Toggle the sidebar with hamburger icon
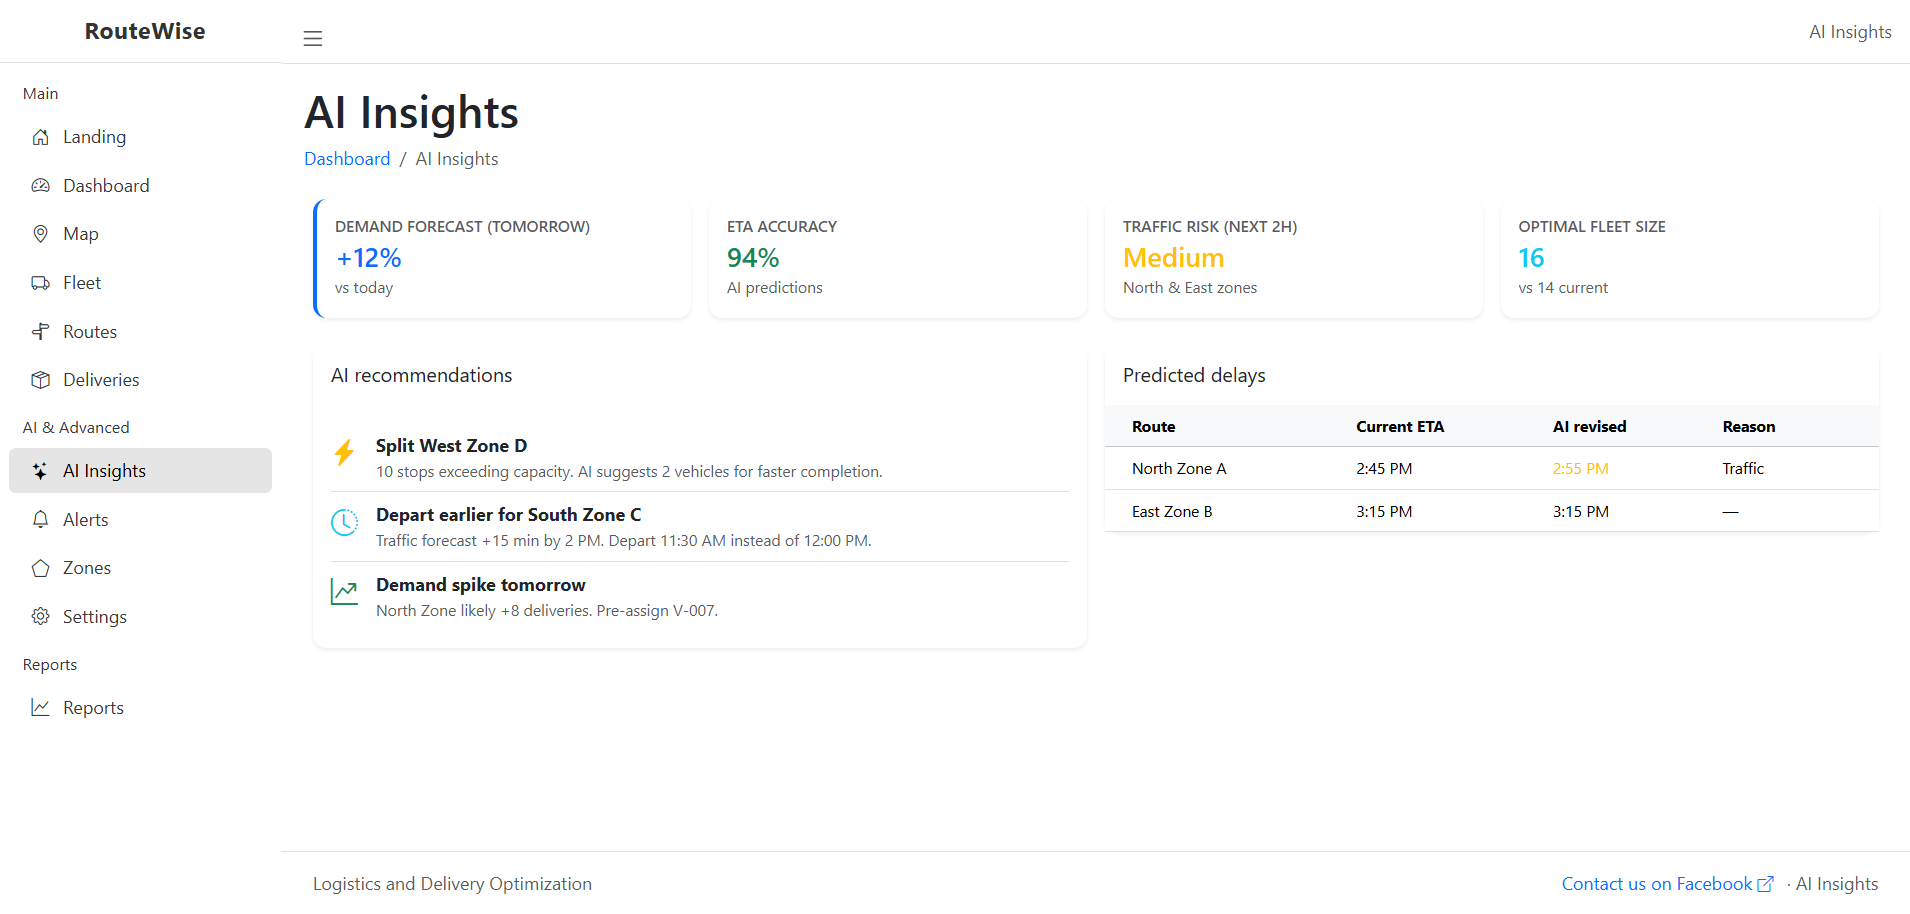1910x914 pixels. pos(313,38)
